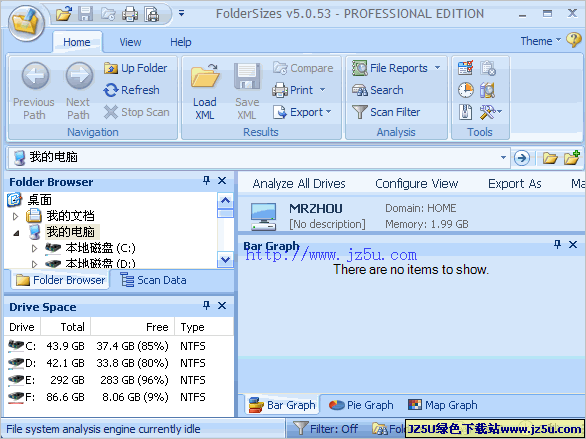The image size is (586, 439).
Task: Expand the path address bar dropdown arrow
Action: click(503, 158)
